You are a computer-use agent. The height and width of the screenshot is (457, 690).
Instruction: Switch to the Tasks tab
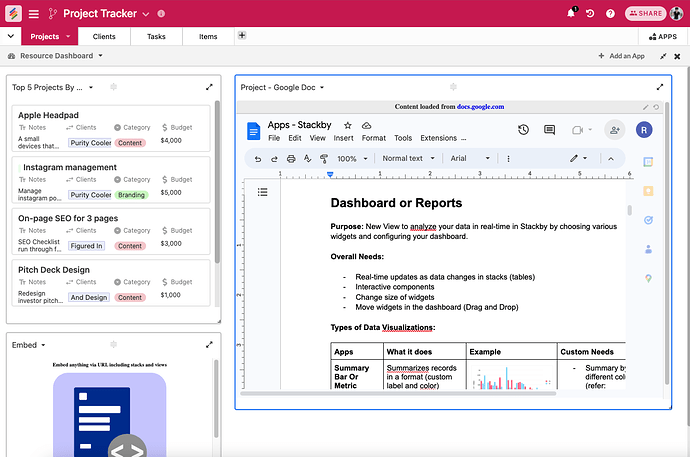click(156, 37)
